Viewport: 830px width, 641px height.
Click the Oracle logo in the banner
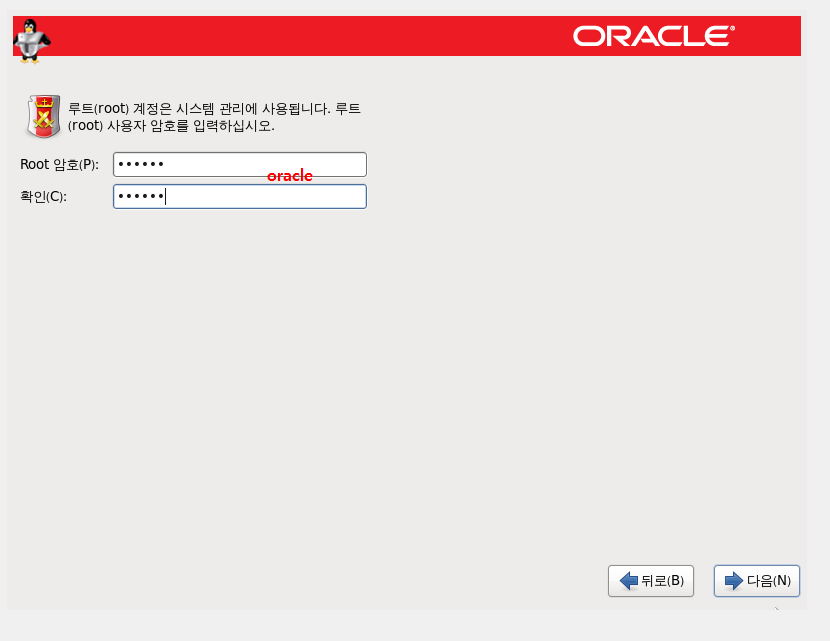tap(654, 36)
